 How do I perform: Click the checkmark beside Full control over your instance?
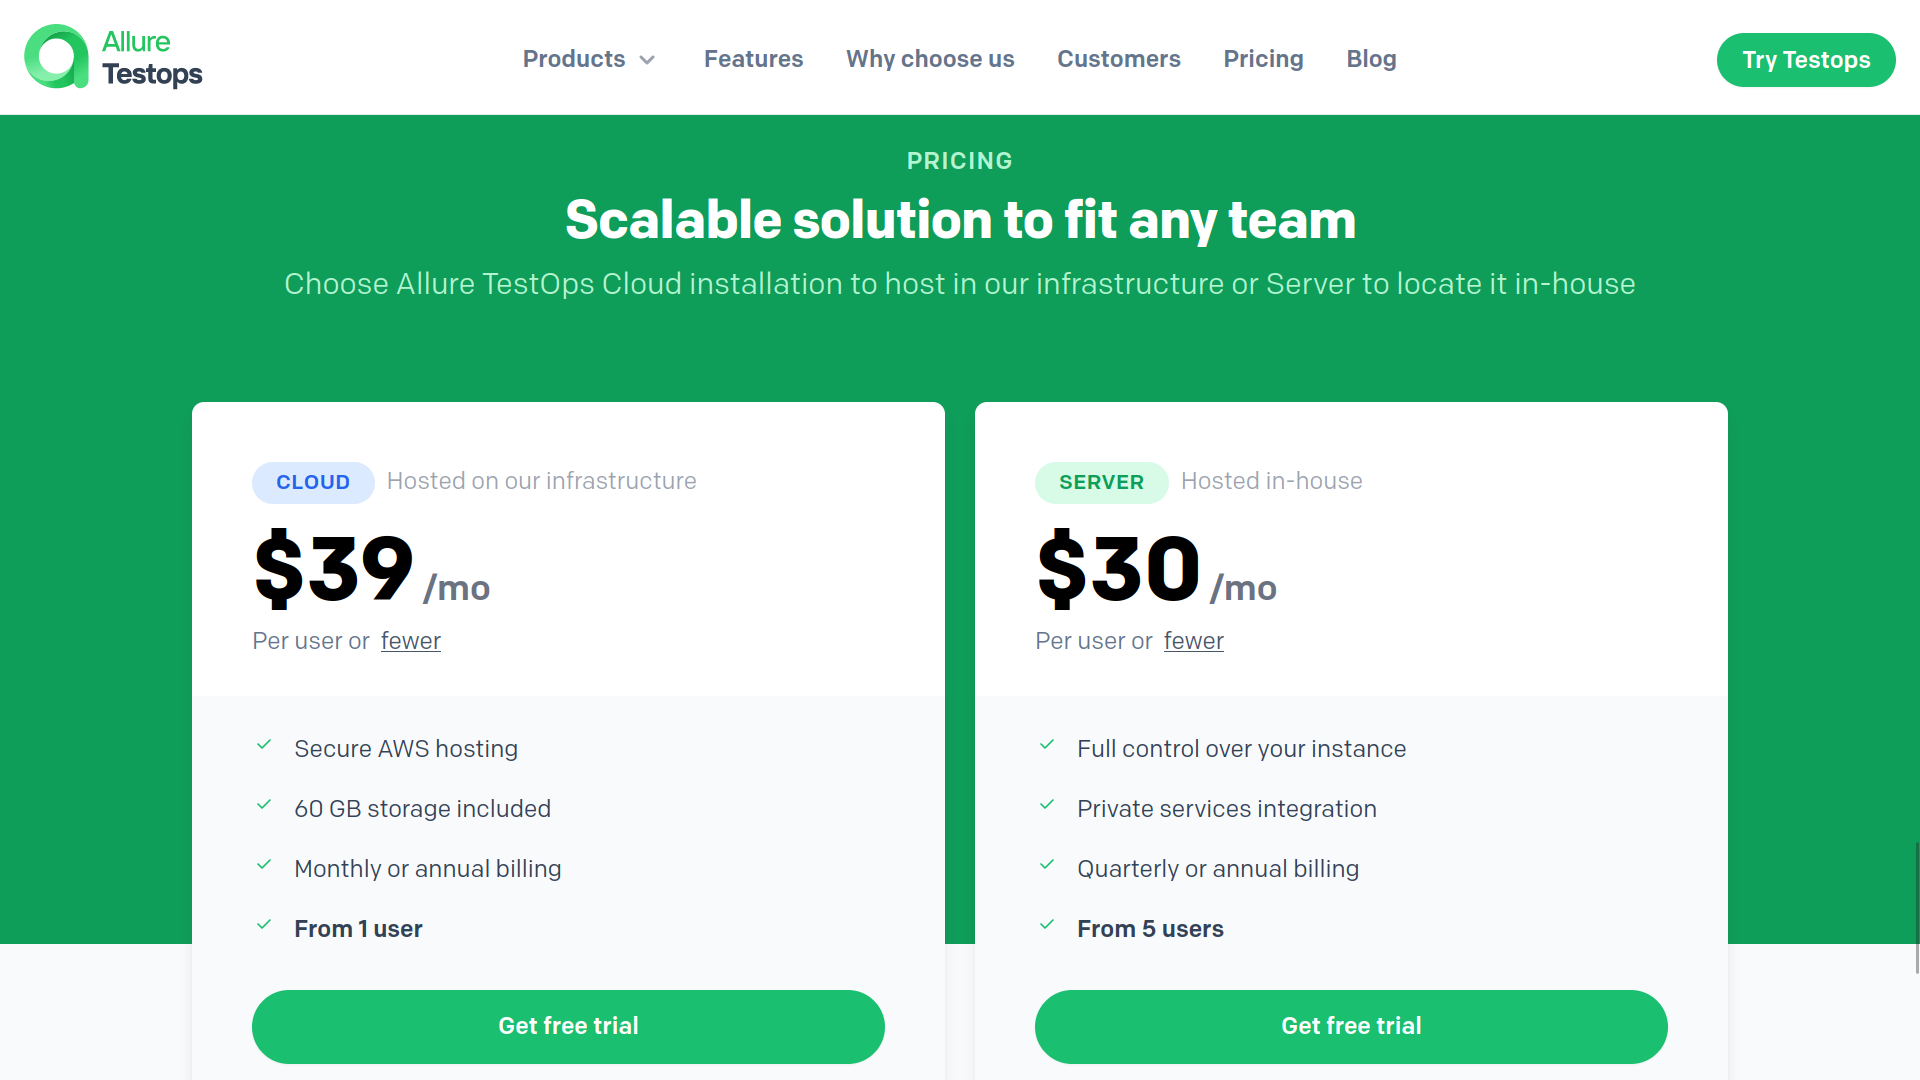click(1048, 745)
